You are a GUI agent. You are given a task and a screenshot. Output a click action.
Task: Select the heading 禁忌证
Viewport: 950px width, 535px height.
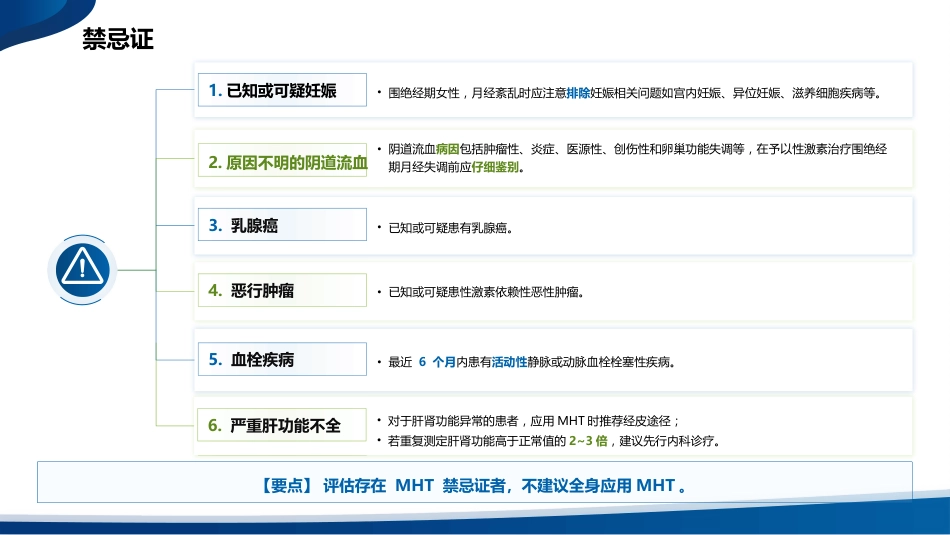click(118, 39)
